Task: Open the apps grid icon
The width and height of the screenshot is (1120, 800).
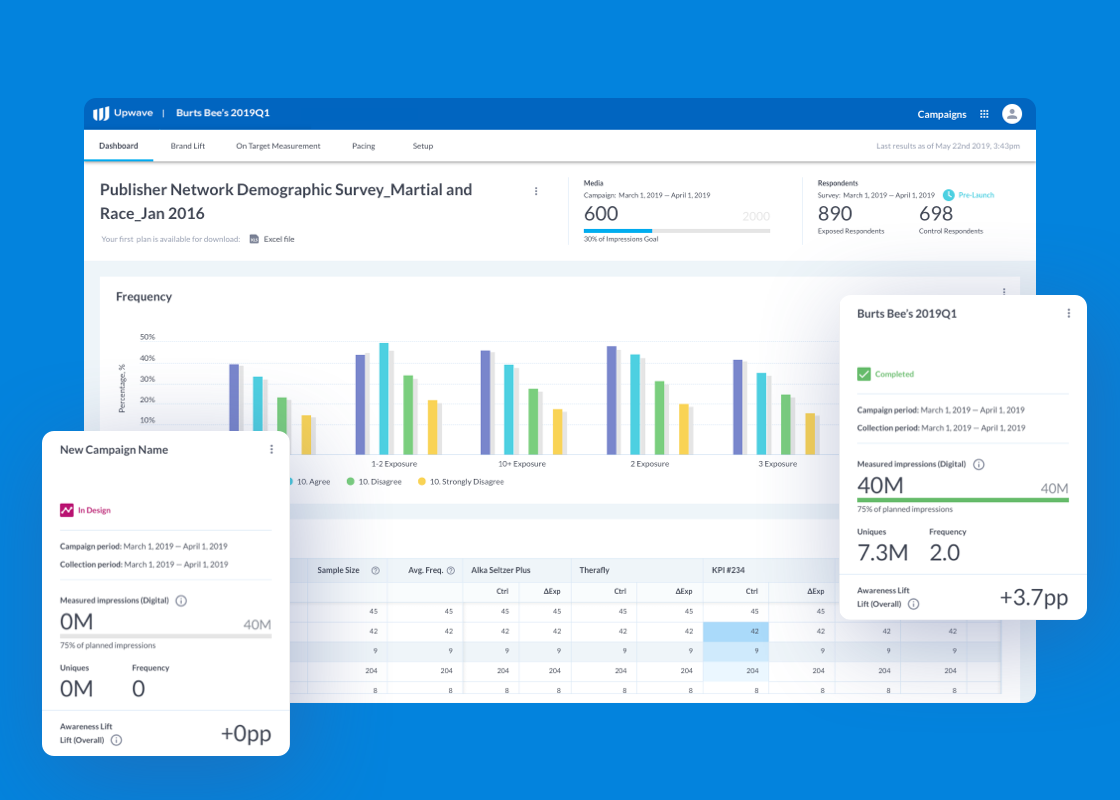Action: coord(984,114)
